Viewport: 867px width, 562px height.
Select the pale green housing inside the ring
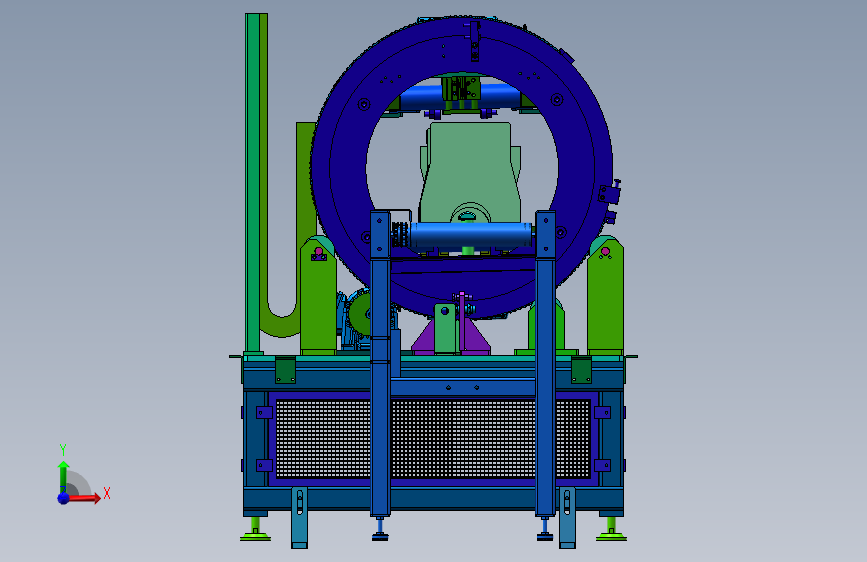click(470, 166)
